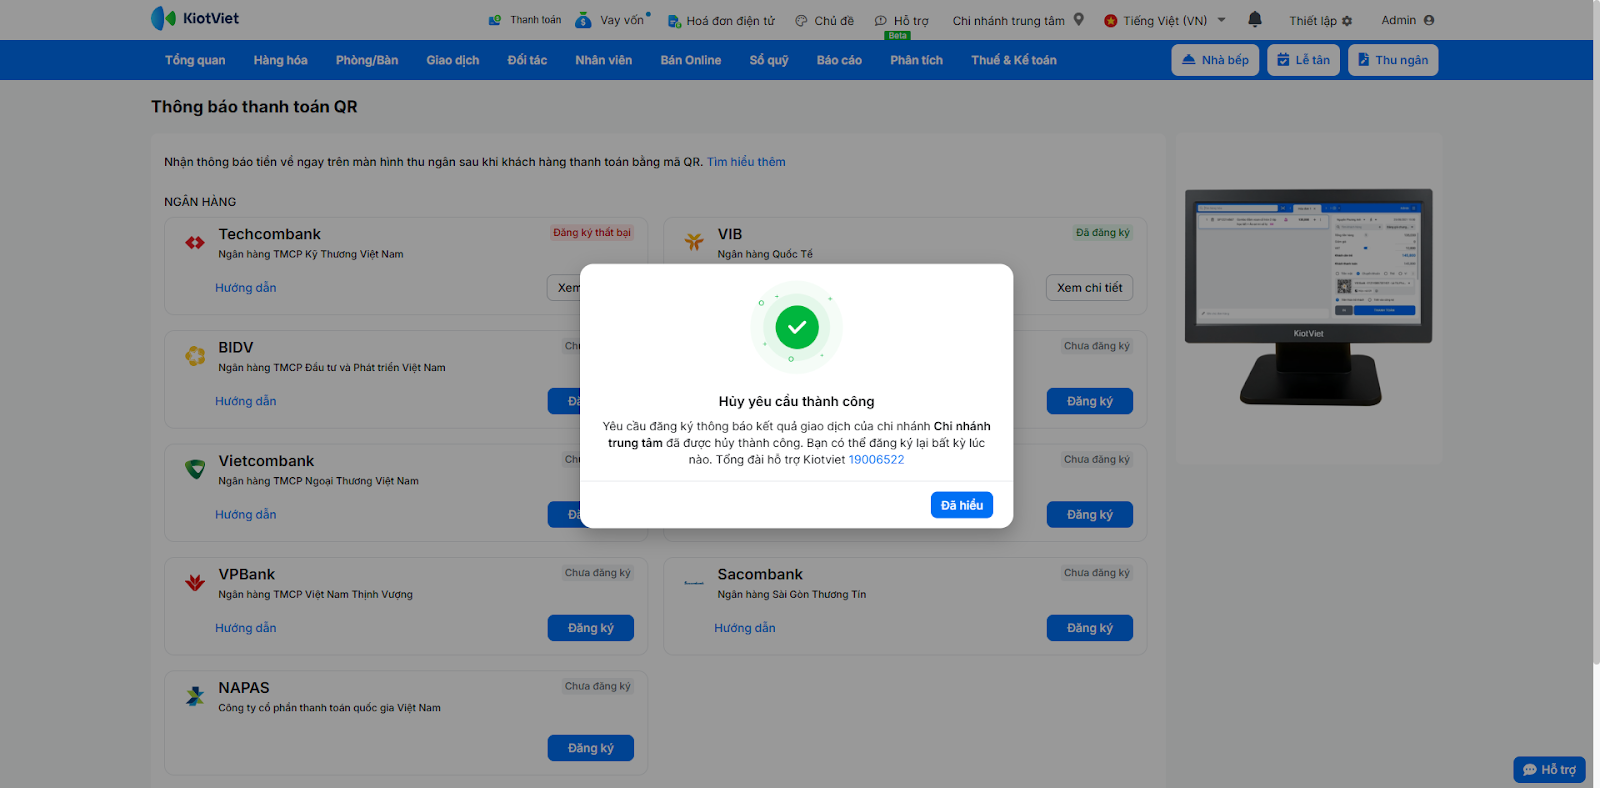Viewport: 1600px width, 788px height.
Task: Open the Đối tác menu
Action: point(527,60)
